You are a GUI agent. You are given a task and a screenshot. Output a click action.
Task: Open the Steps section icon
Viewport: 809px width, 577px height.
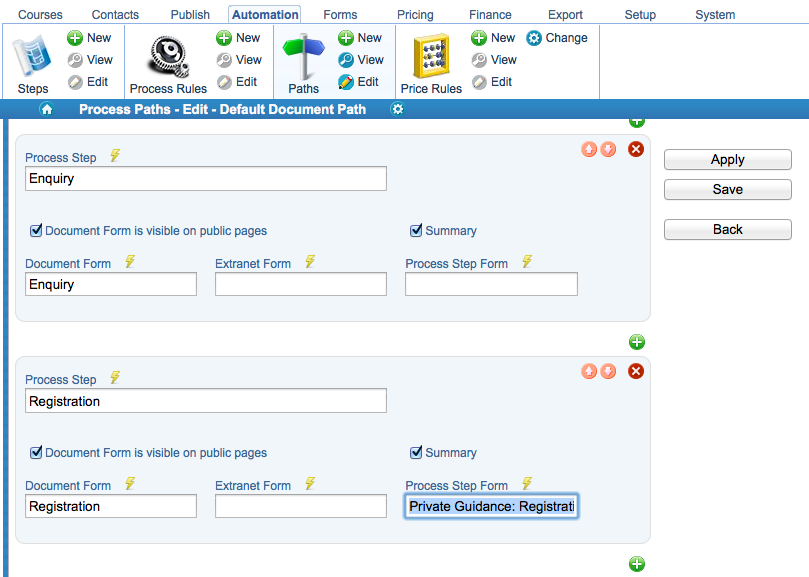tap(32, 56)
